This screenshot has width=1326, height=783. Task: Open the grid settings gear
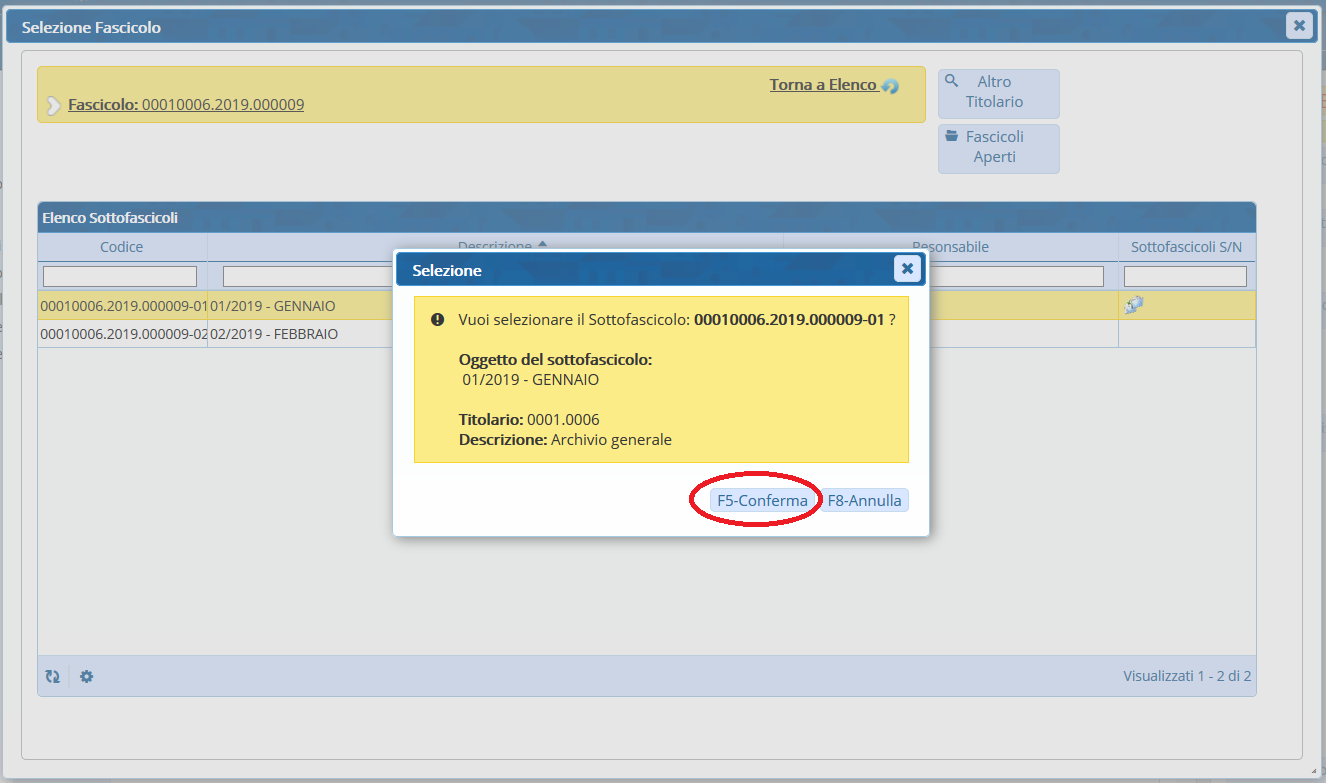point(87,677)
